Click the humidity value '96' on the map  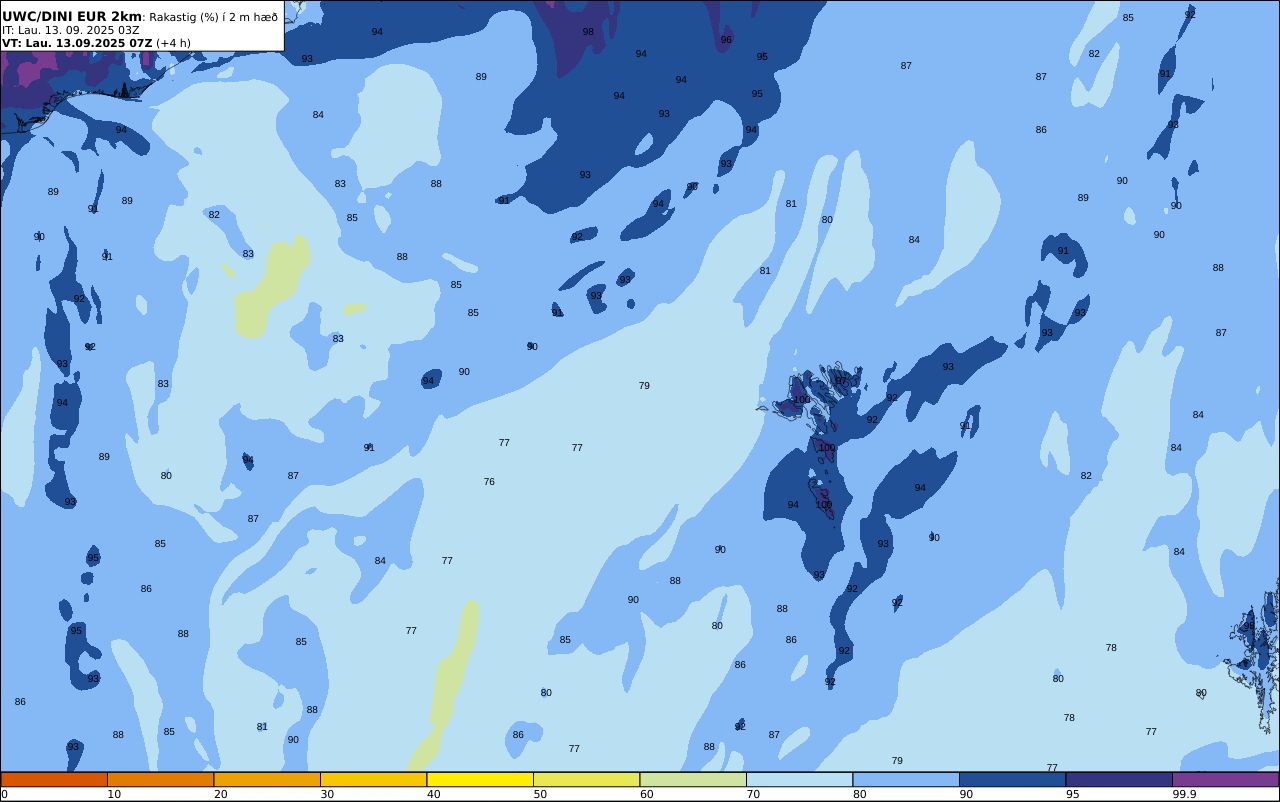pyautogui.click(x=726, y=40)
